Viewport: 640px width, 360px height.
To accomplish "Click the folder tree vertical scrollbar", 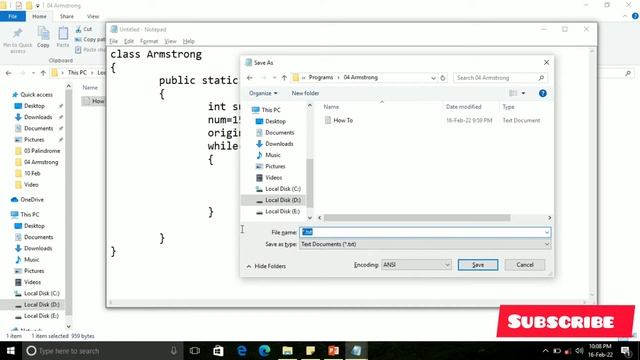I will point(310,183).
